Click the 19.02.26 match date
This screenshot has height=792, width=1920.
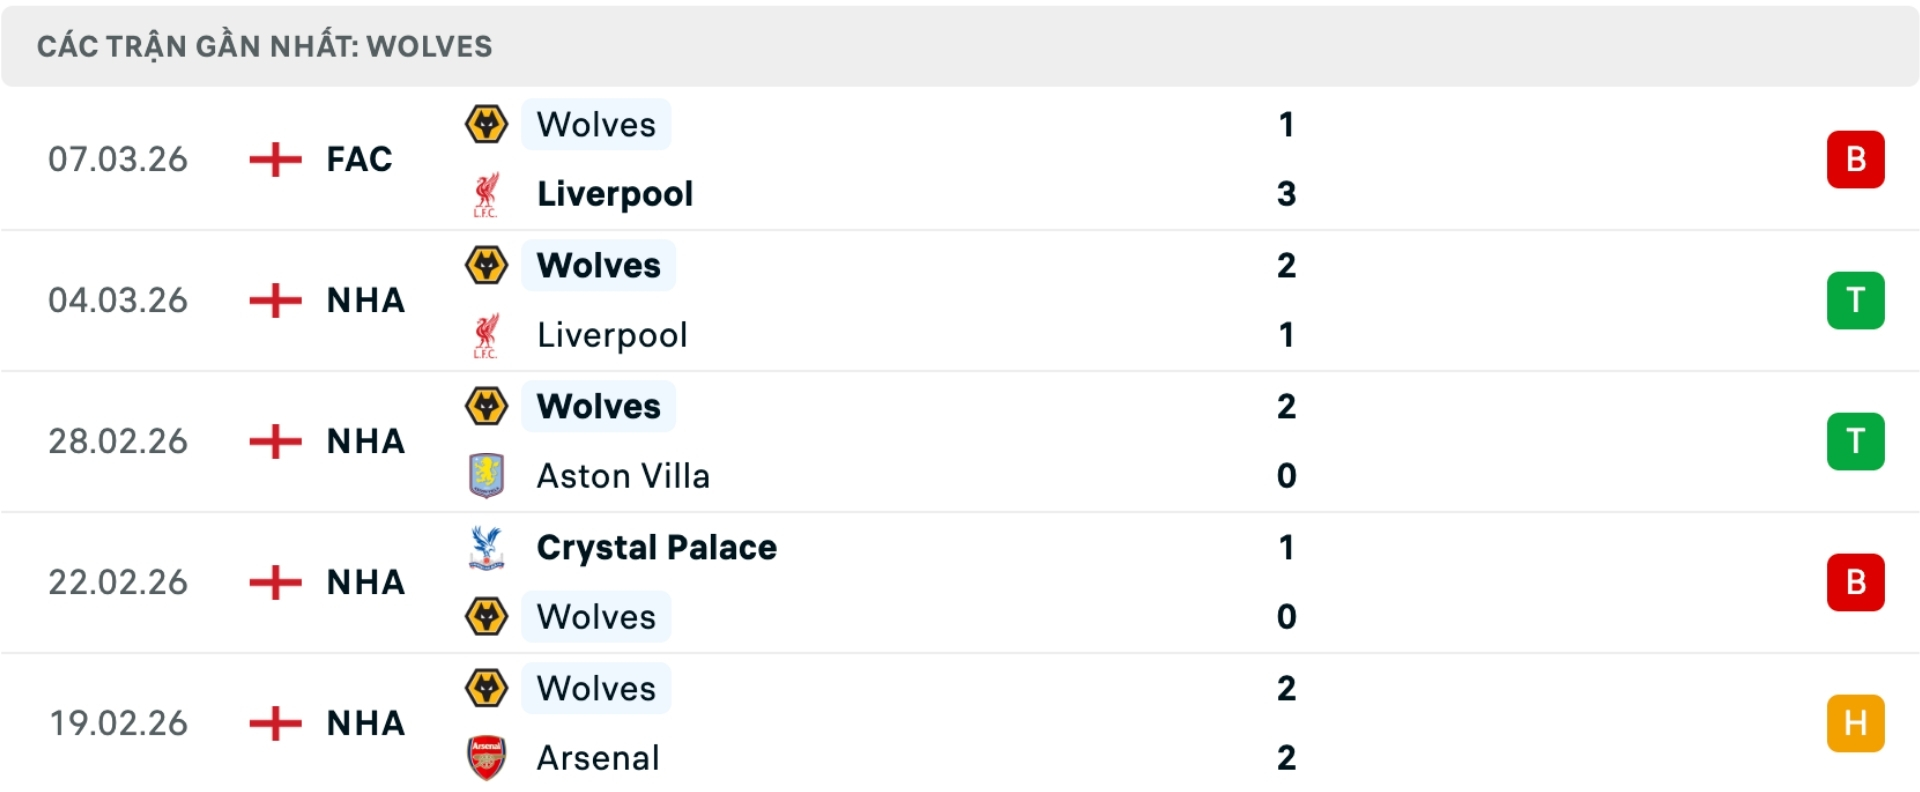point(118,723)
